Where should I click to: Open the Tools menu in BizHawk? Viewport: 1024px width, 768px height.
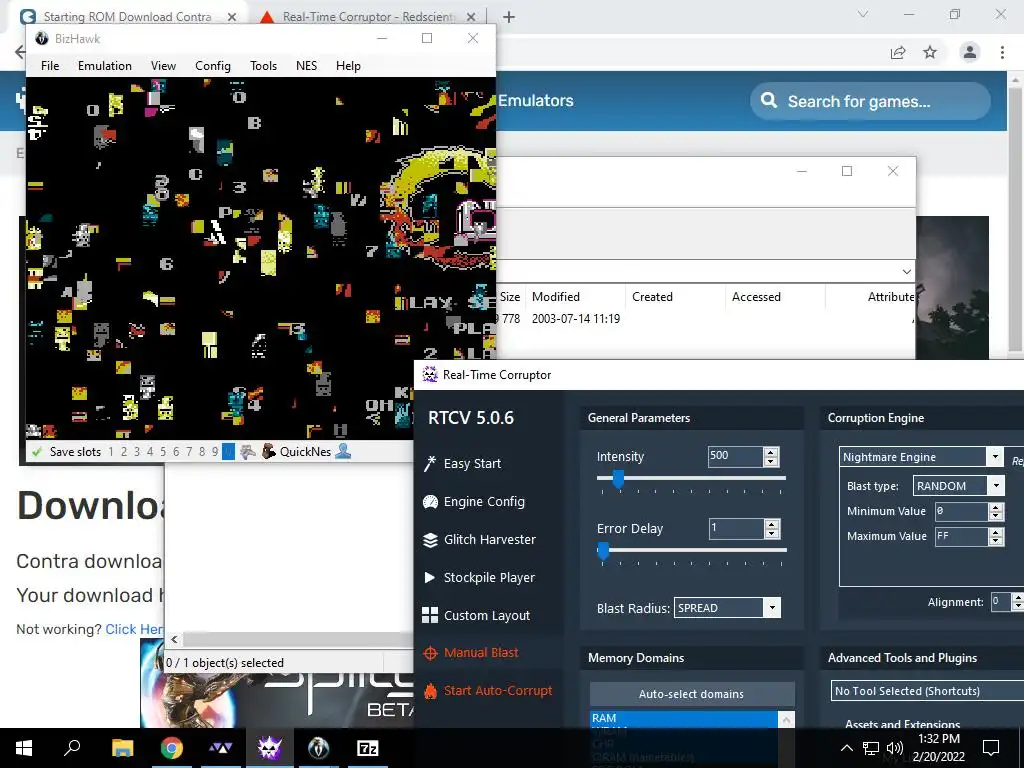pos(263,65)
